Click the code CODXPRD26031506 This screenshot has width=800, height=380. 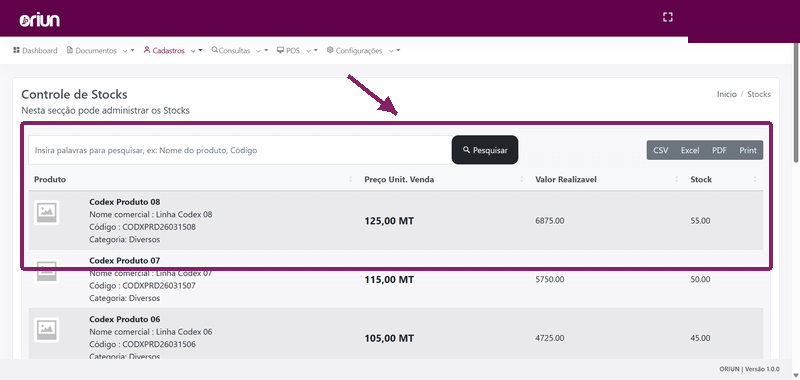point(159,344)
